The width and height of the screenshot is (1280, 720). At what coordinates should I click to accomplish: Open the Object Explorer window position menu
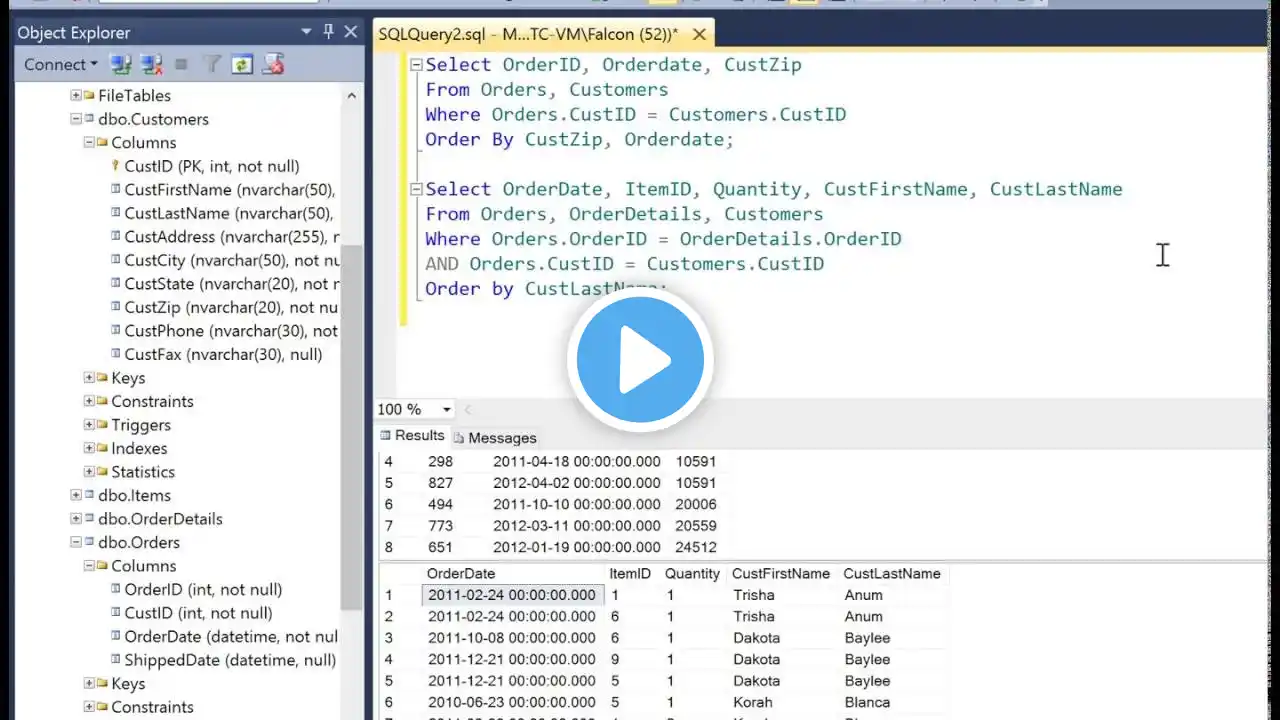(306, 32)
